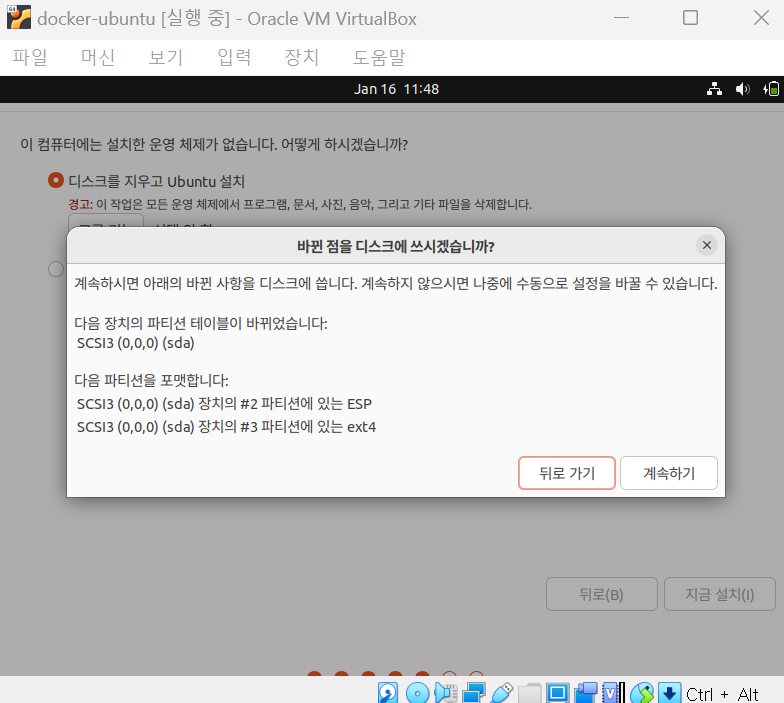This screenshot has width=784, height=703.
Task: Click the optical disc status icon
Action: tap(418, 693)
